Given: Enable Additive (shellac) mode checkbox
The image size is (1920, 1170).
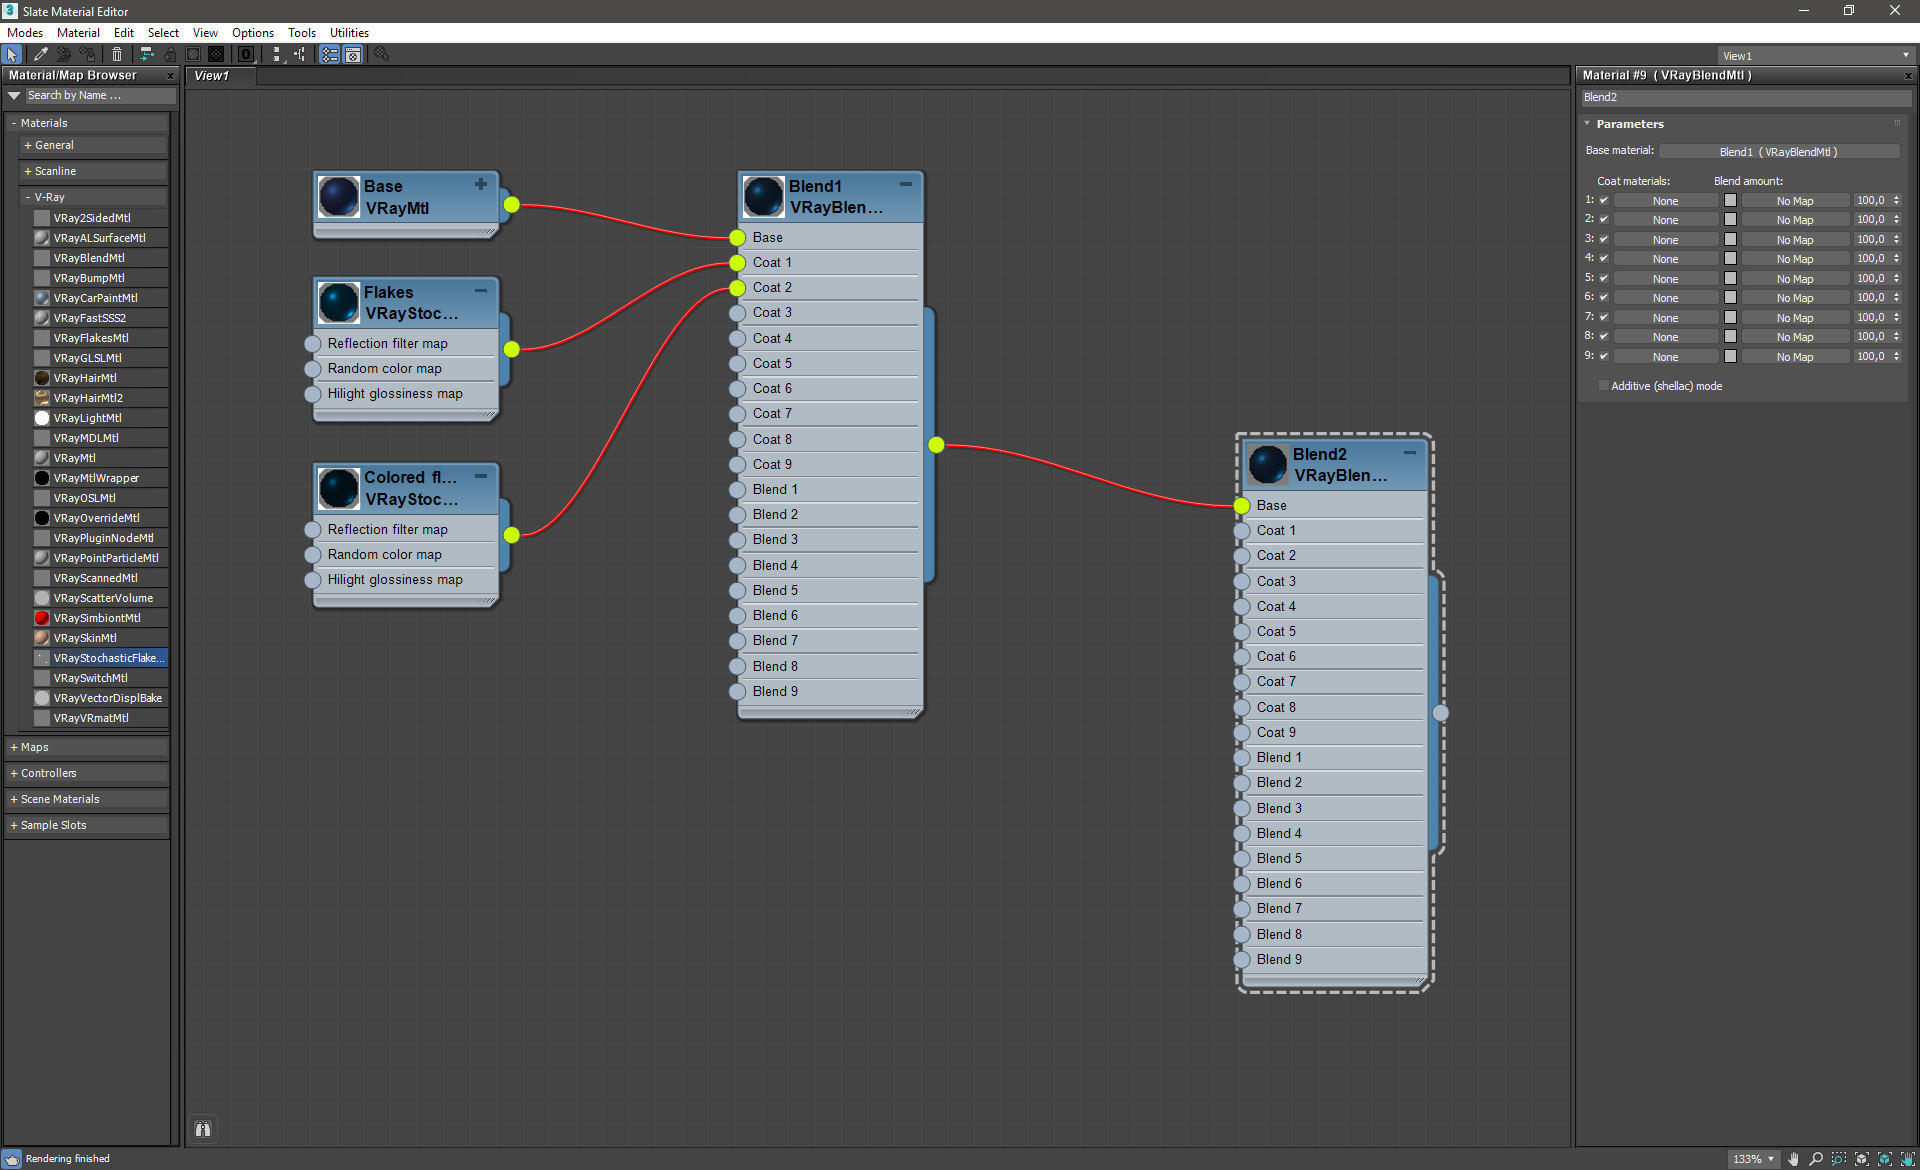Looking at the screenshot, I should (1604, 386).
